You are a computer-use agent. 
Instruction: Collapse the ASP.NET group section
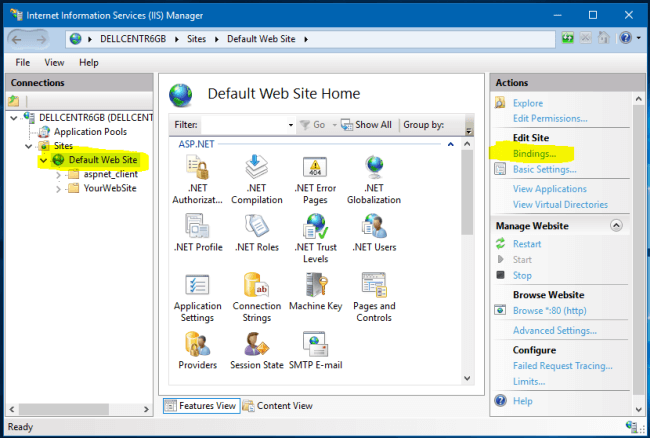(x=452, y=144)
